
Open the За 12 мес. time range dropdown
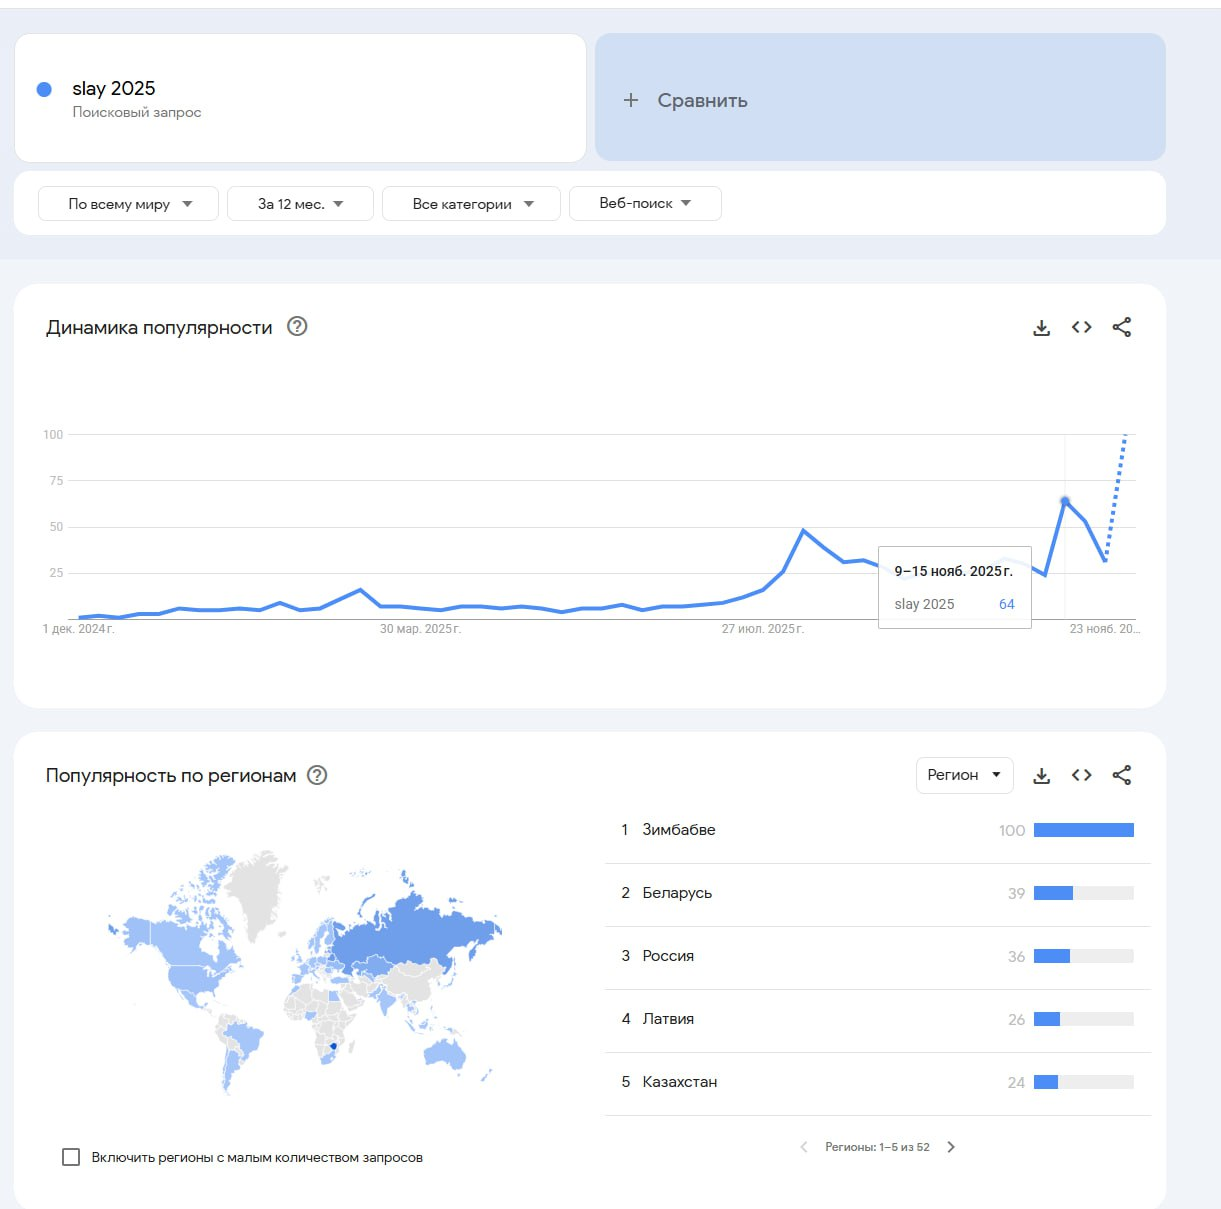tap(300, 204)
